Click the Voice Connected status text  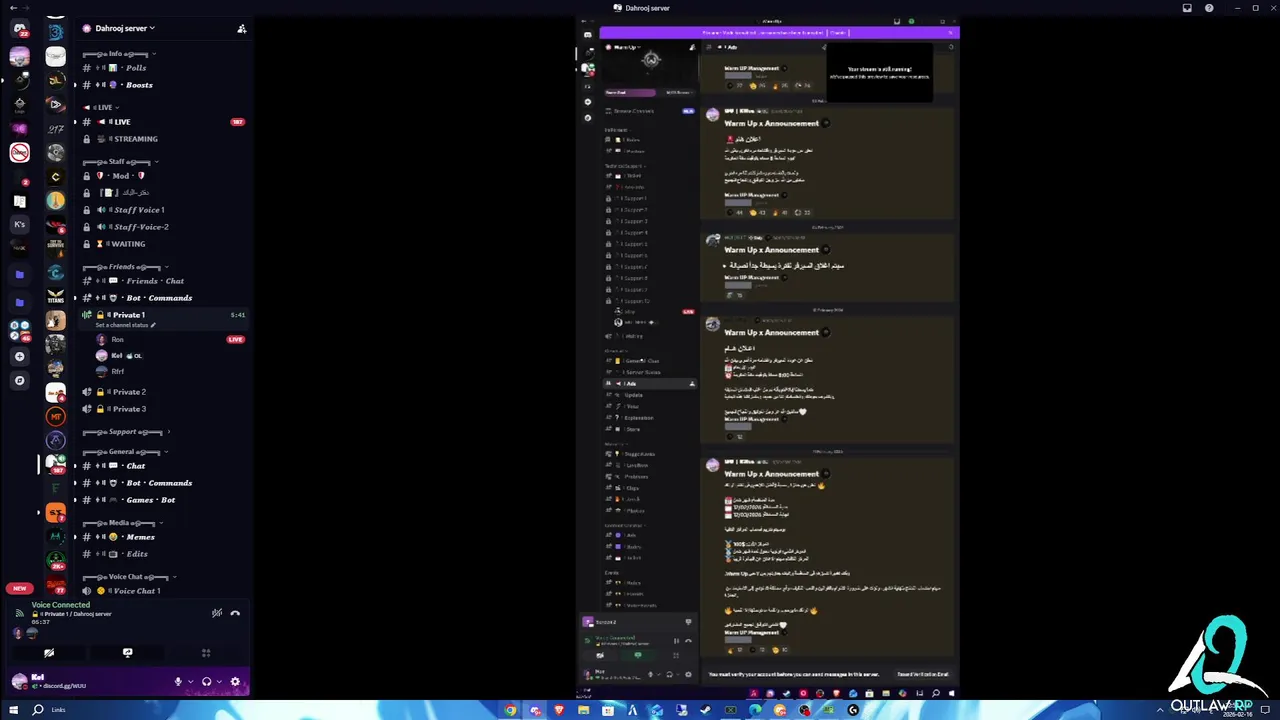point(60,605)
